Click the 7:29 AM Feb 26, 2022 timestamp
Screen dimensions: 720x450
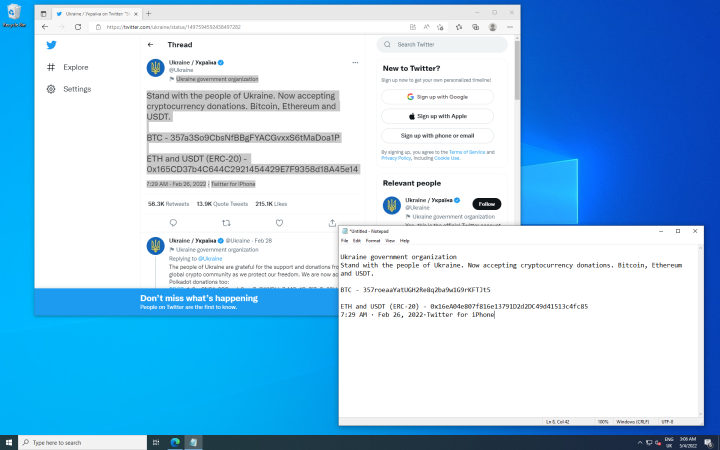(176, 184)
